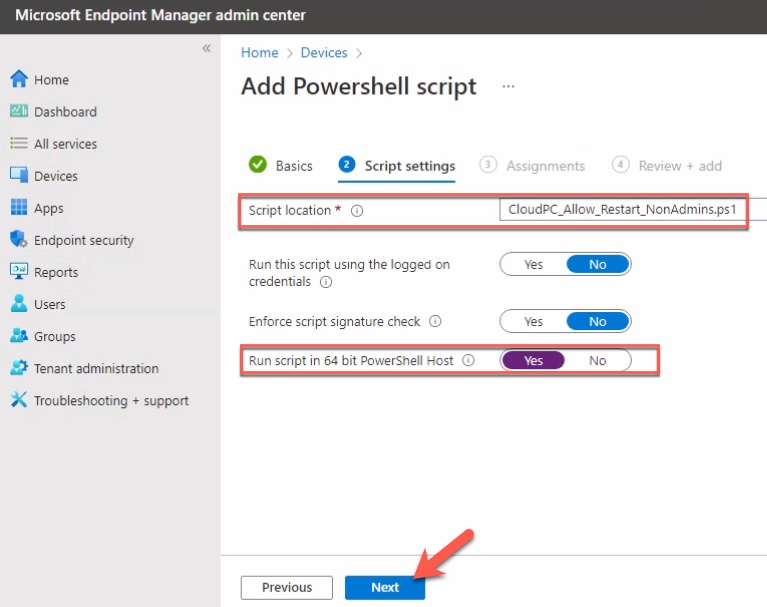
Task: Set logged on credentials to No
Action: tap(598, 265)
